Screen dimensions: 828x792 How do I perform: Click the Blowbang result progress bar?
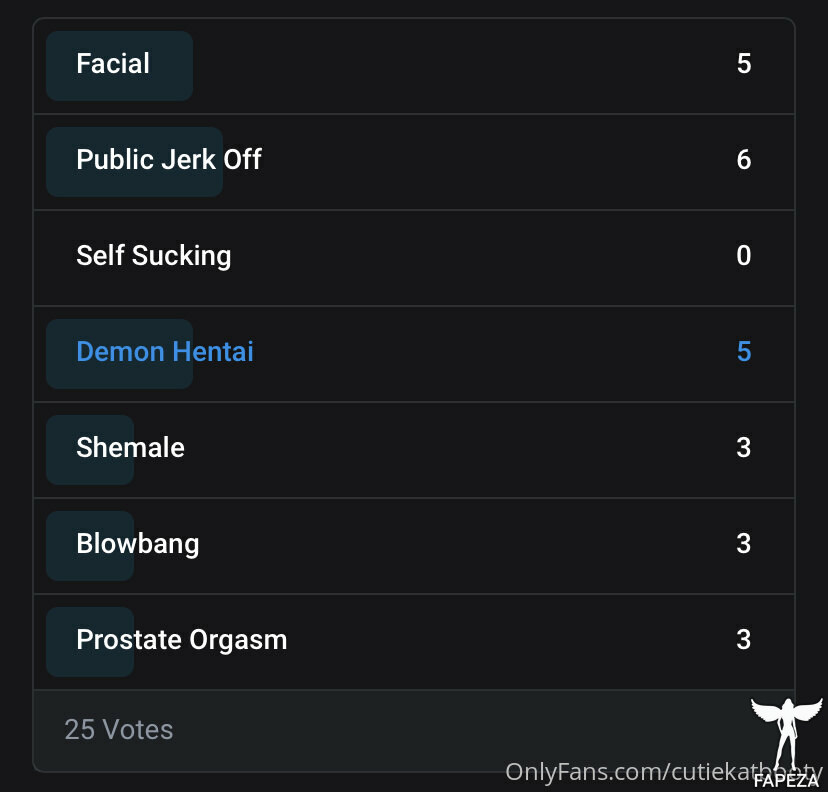pyautogui.click(x=90, y=546)
